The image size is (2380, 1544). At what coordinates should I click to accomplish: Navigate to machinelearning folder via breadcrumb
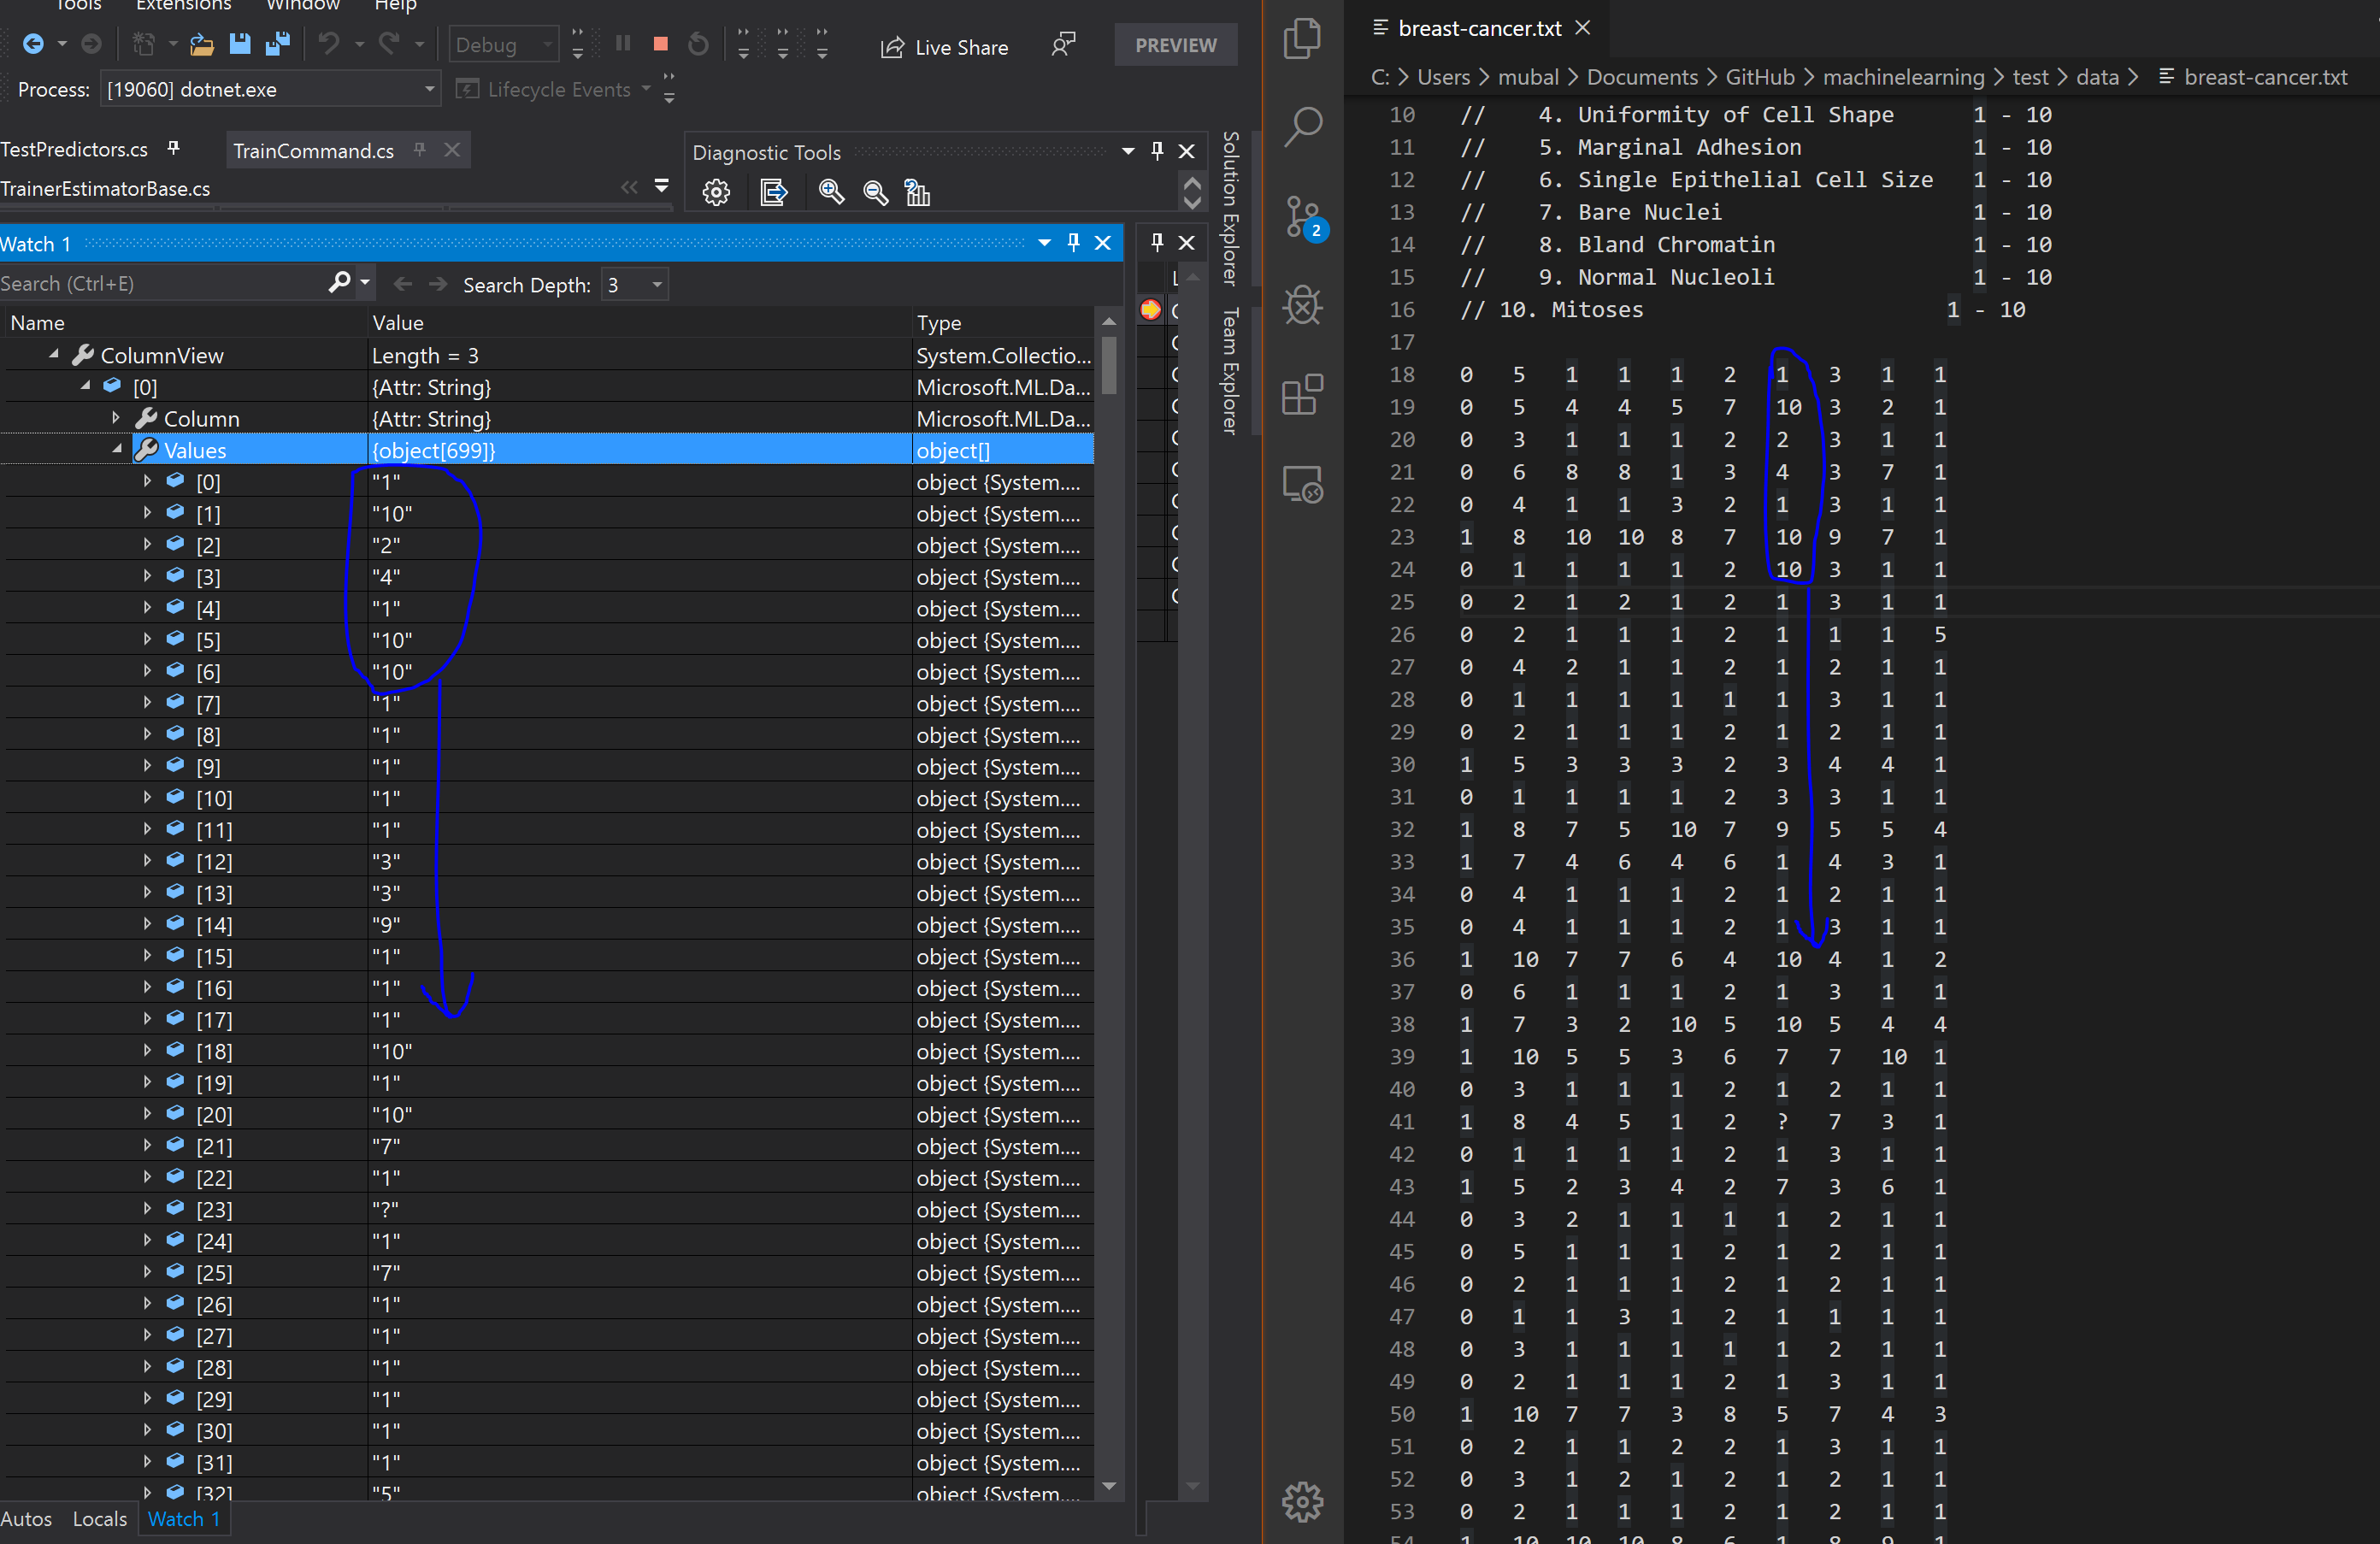coord(1903,77)
